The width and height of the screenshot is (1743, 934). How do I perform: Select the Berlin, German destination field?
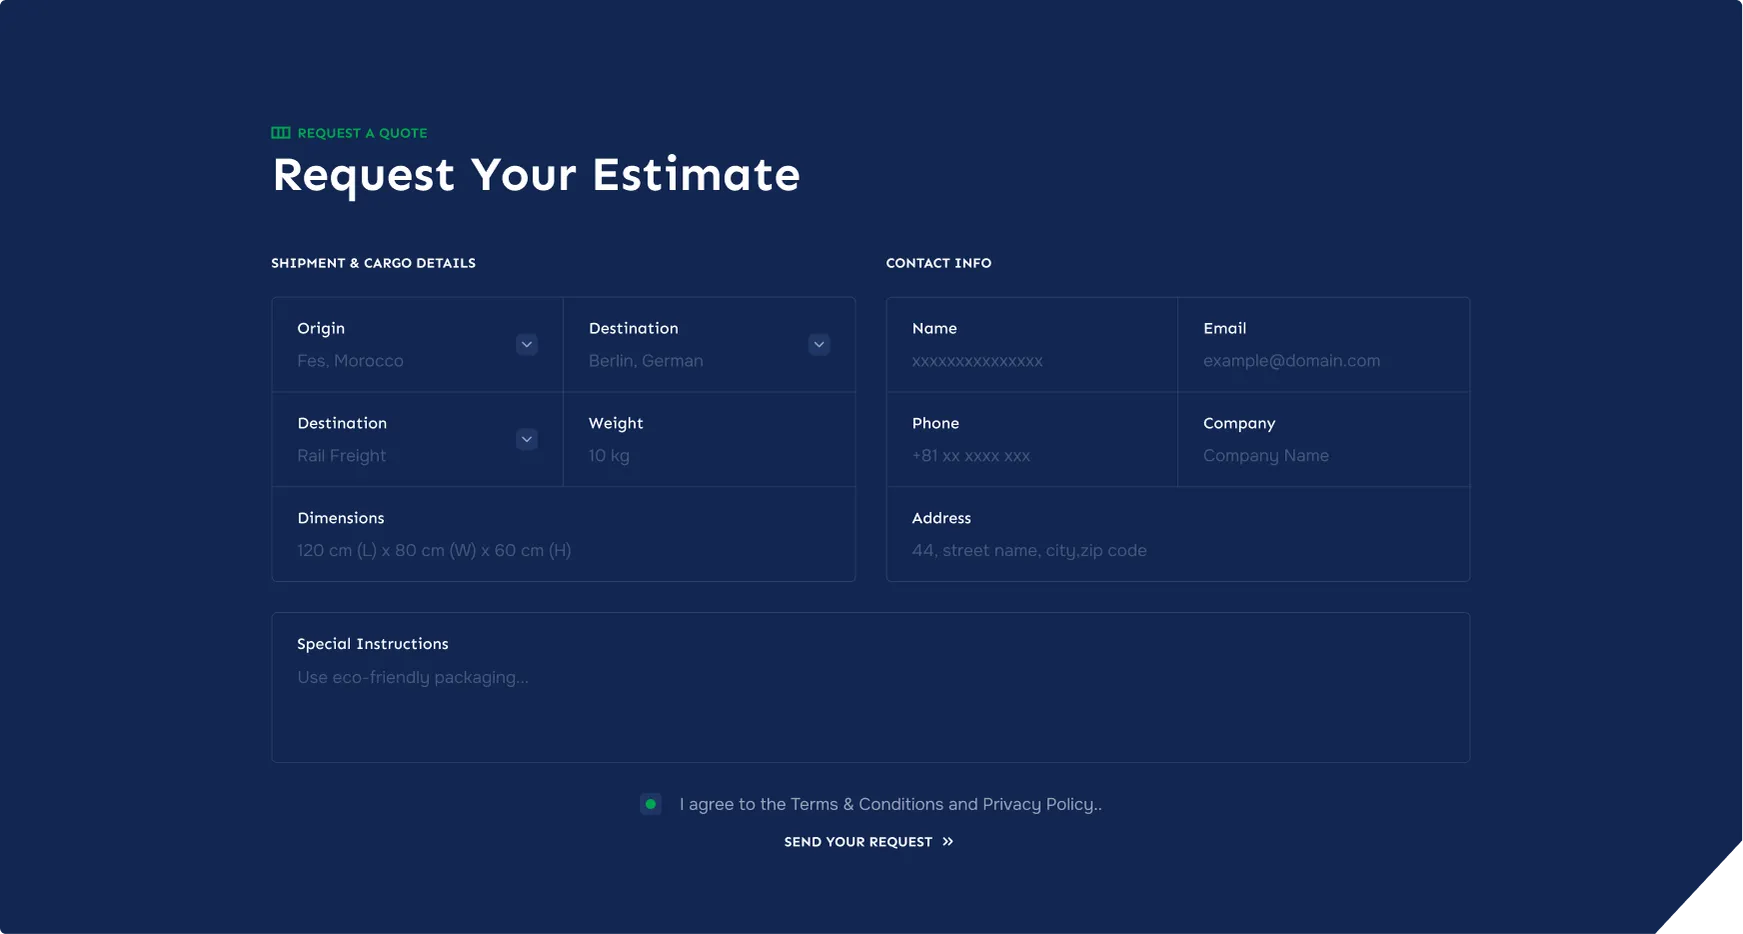pyautogui.click(x=690, y=361)
